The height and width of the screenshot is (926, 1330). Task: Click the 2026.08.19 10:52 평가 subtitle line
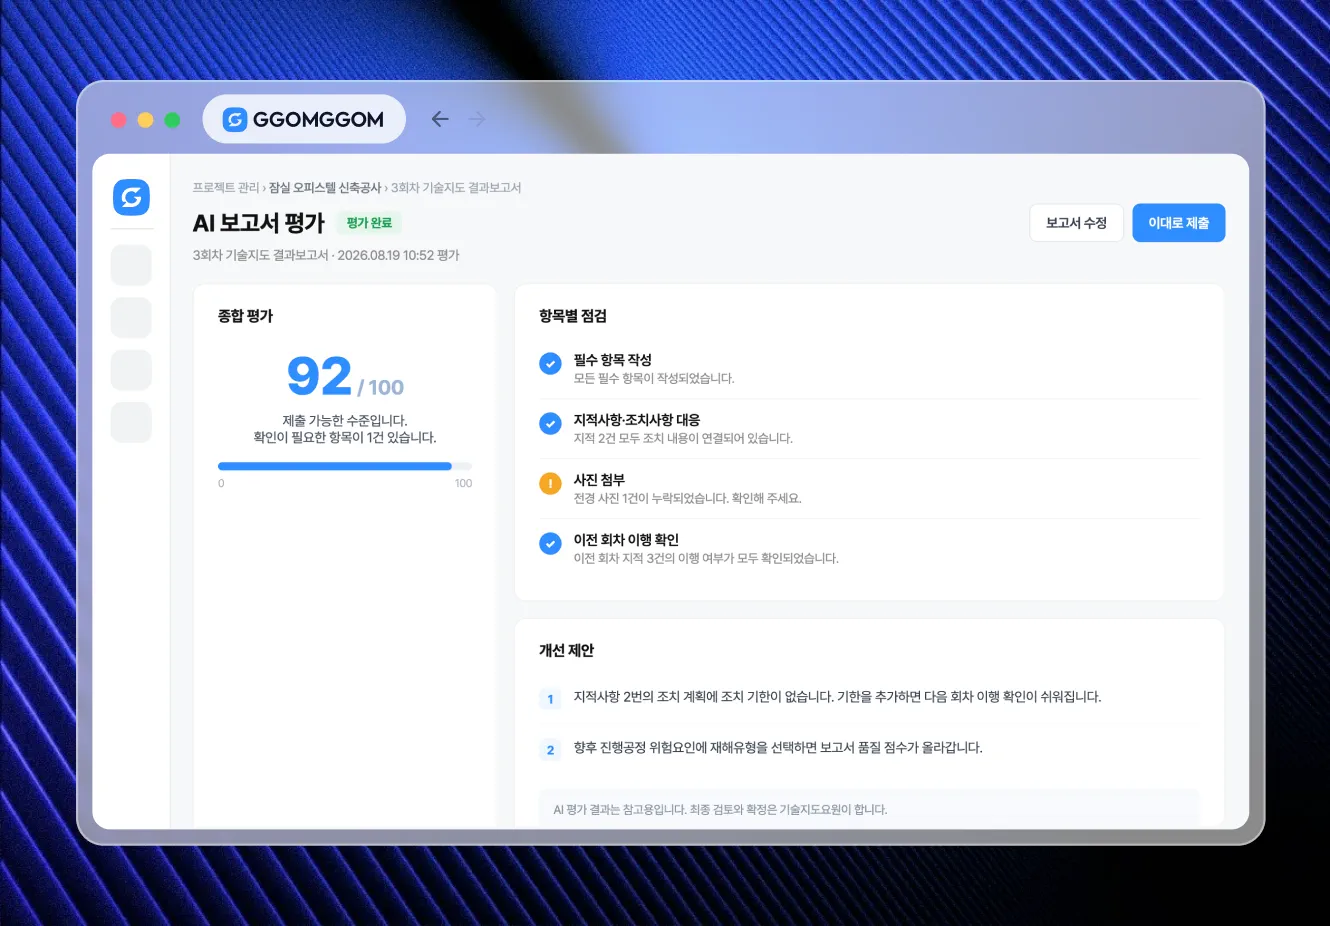tap(326, 255)
